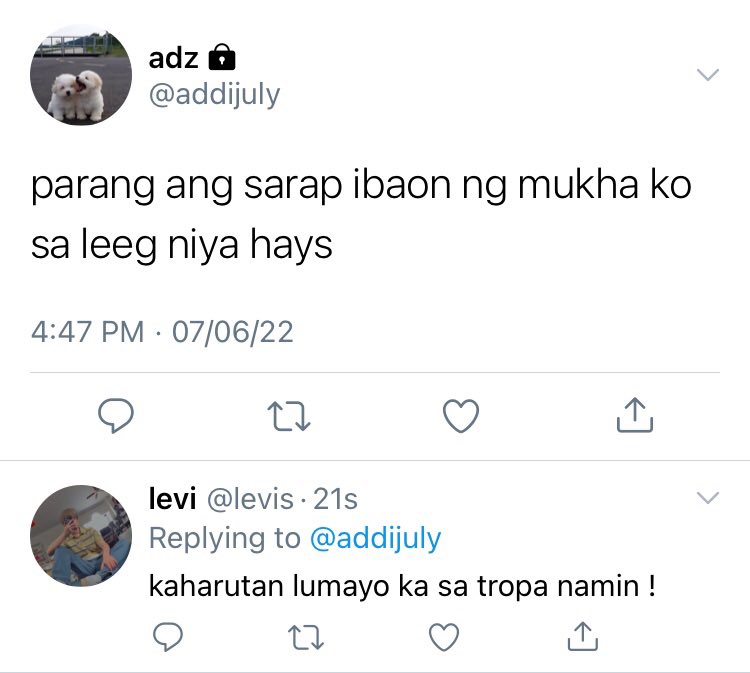Tap the lock icon beside adz
Screen dimensions: 750x673
coord(222,58)
